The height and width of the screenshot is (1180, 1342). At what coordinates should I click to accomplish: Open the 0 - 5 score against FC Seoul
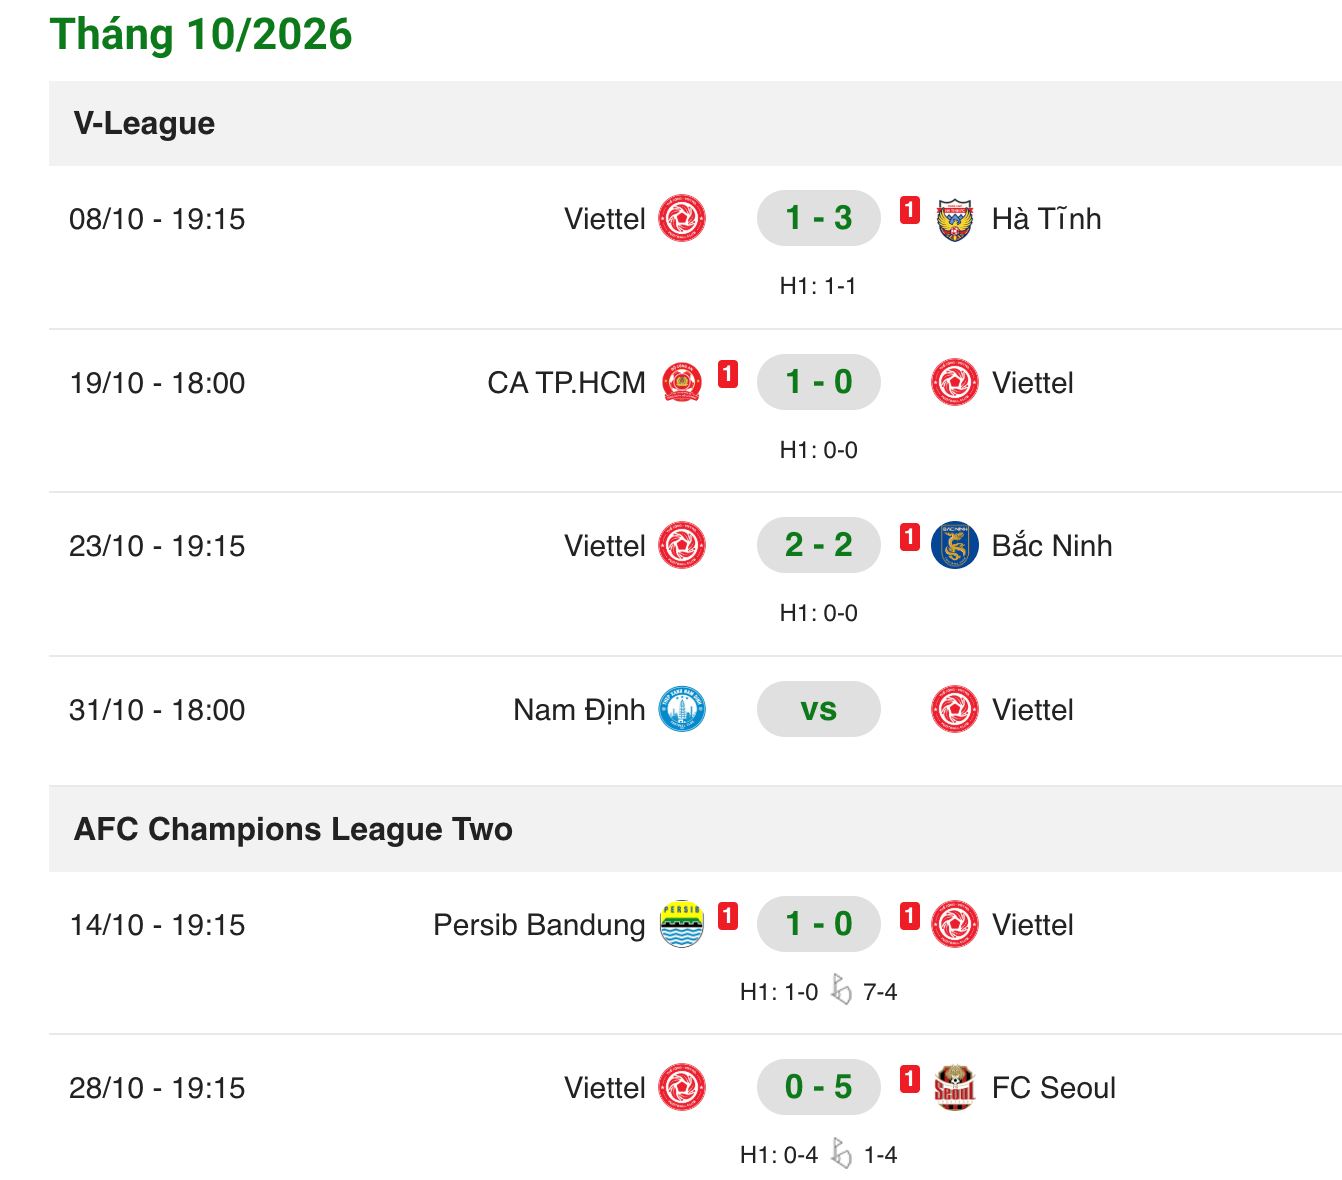pyautogui.click(x=819, y=1087)
